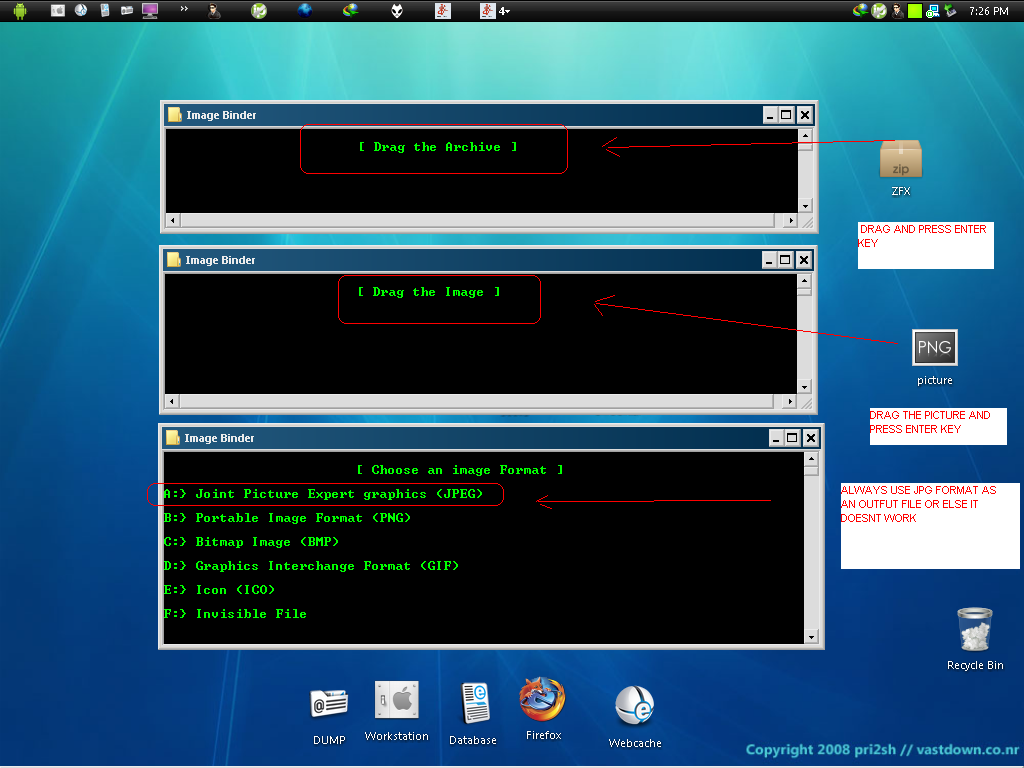The image size is (1024, 768).
Task: Select the ZFX zip archive desktop icon
Action: (901, 168)
